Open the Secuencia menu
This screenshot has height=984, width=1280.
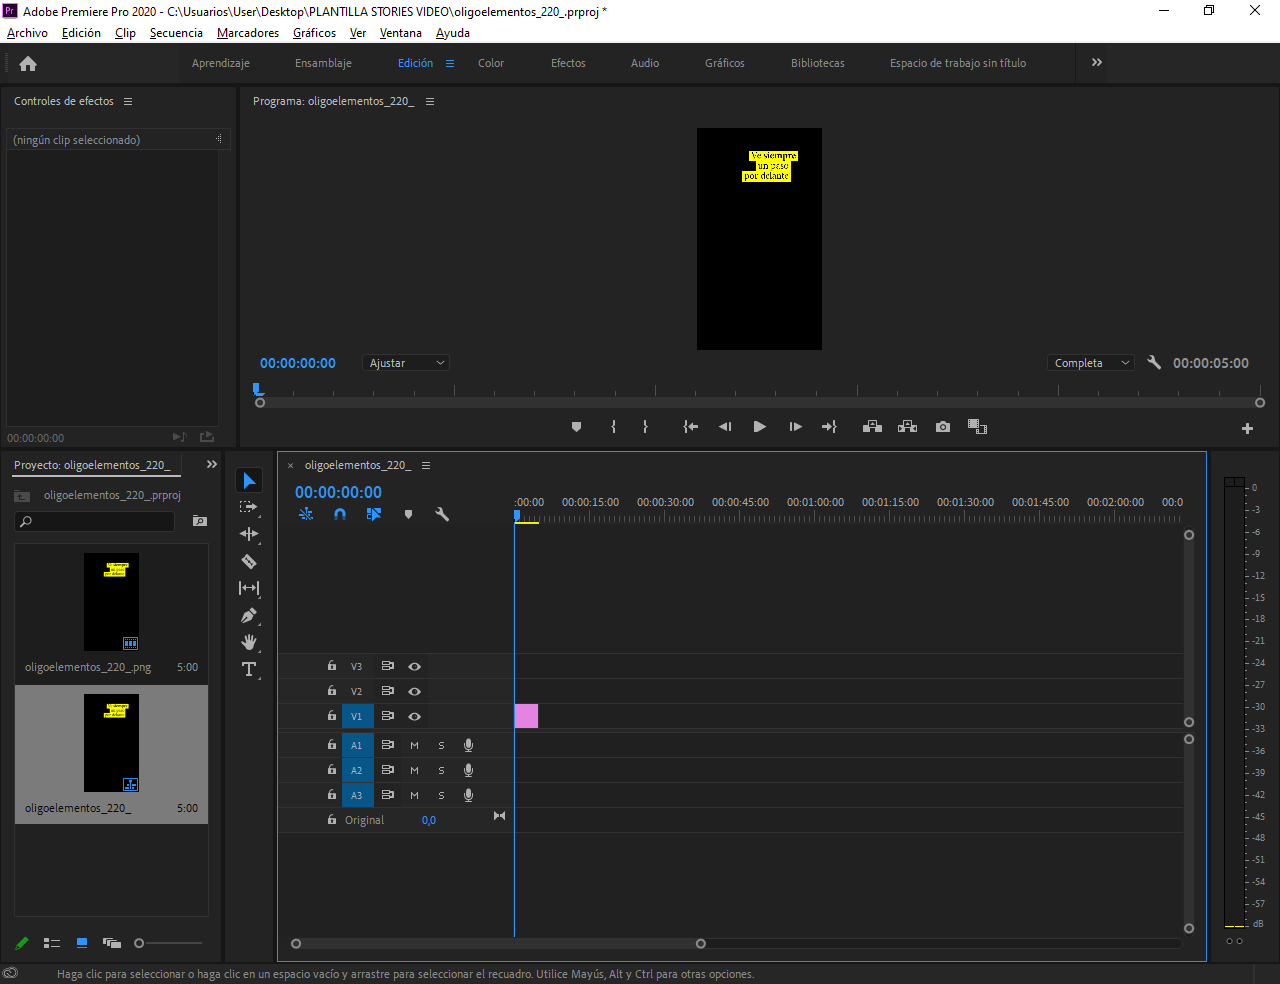click(x=176, y=33)
